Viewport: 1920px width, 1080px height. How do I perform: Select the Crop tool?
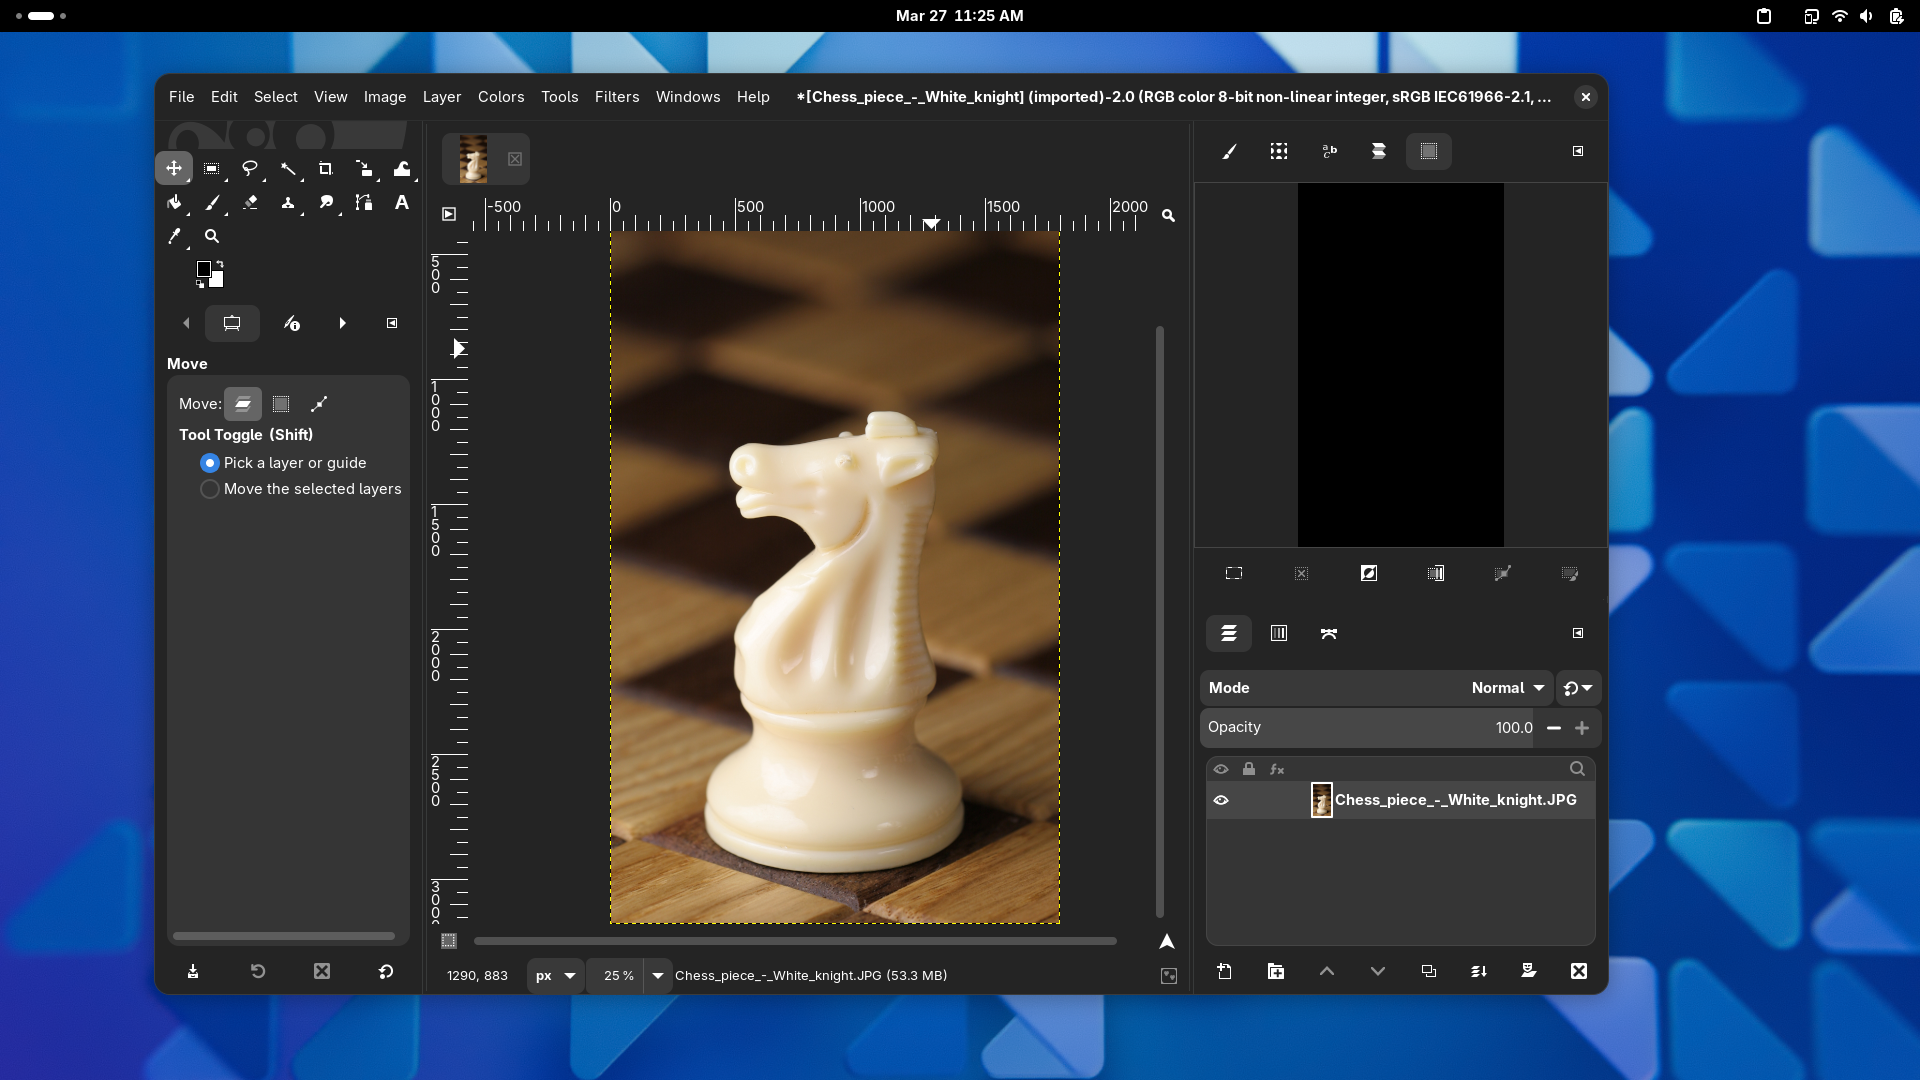pyautogui.click(x=326, y=169)
